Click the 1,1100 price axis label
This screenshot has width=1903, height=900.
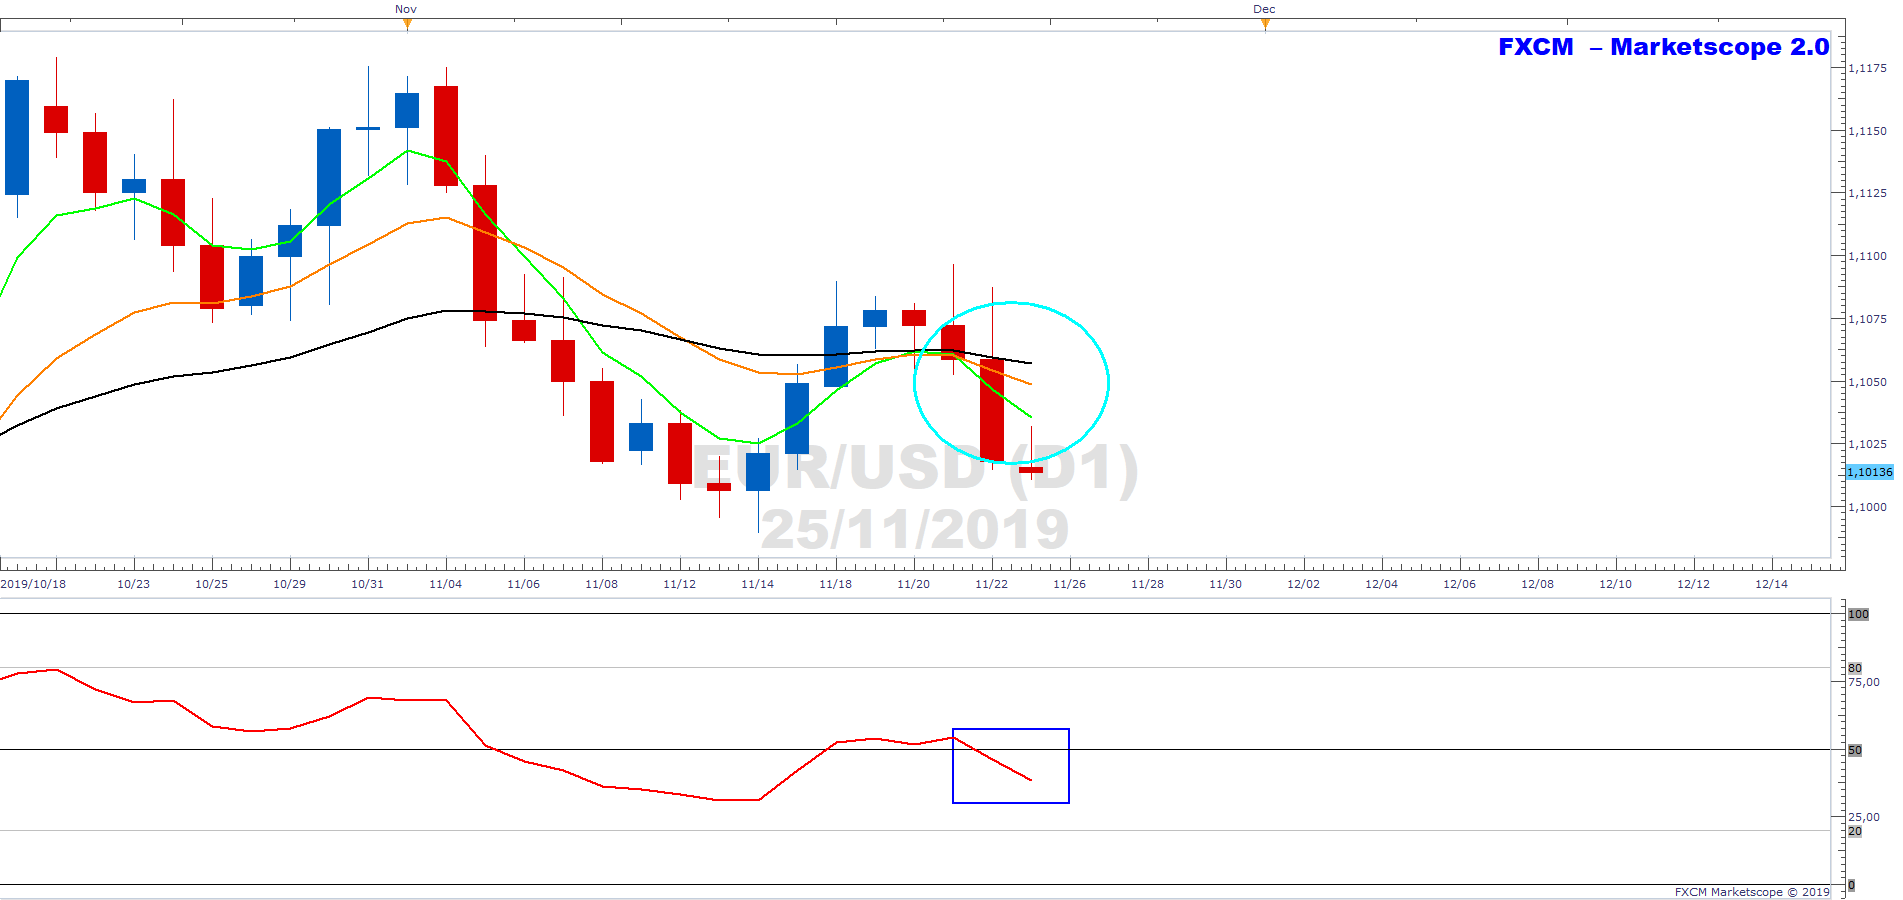(x=1867, y=256)
